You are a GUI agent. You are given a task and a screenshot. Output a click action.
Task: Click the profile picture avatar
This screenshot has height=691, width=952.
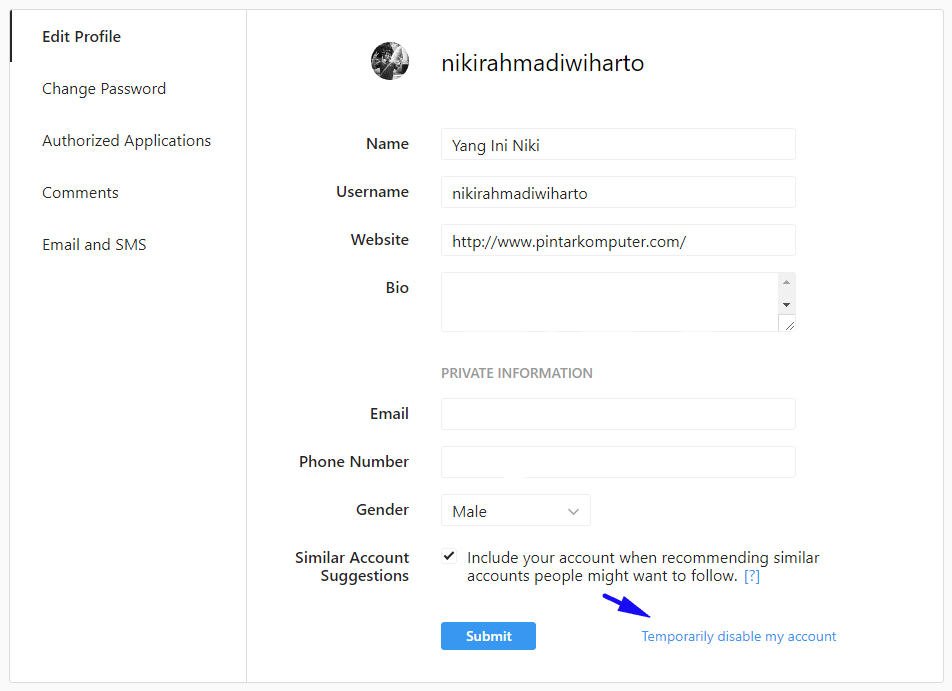[390, 61]
